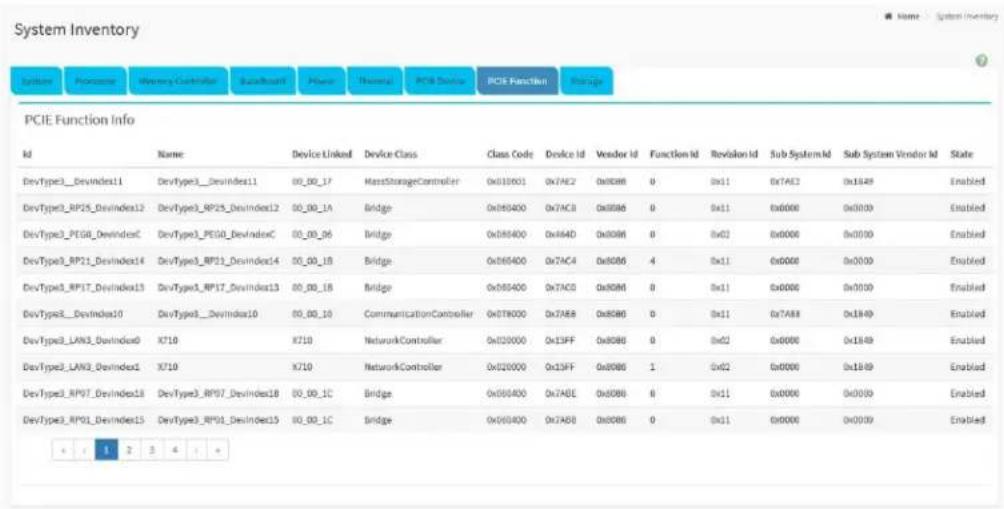The image size is (1004, 509).
Task: Click the 00_00_06 device linked cell
Action: click(312, 235)
